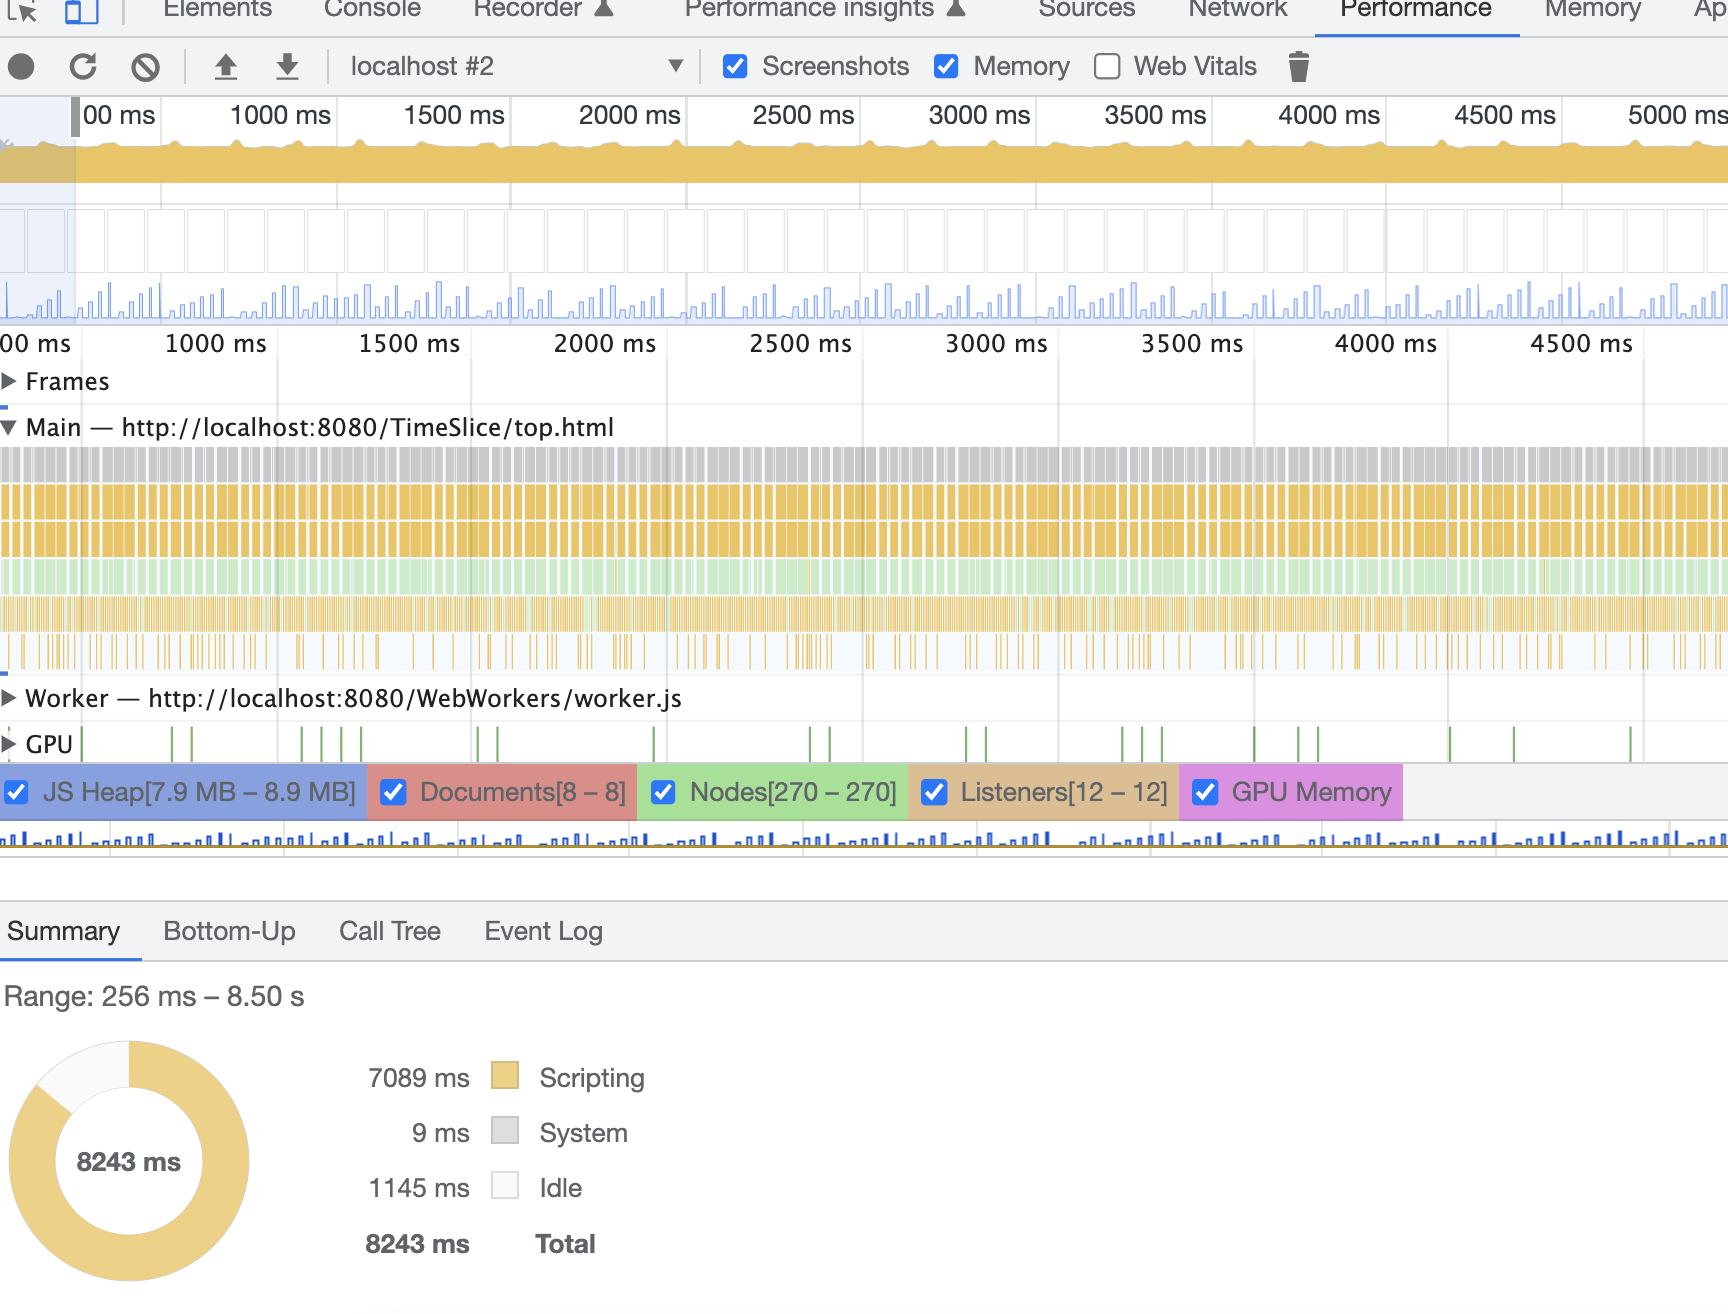Viewport: 1728px width, 1314px height.
Task: Select the Performance tab
Action: click(x=1416, y=10)
